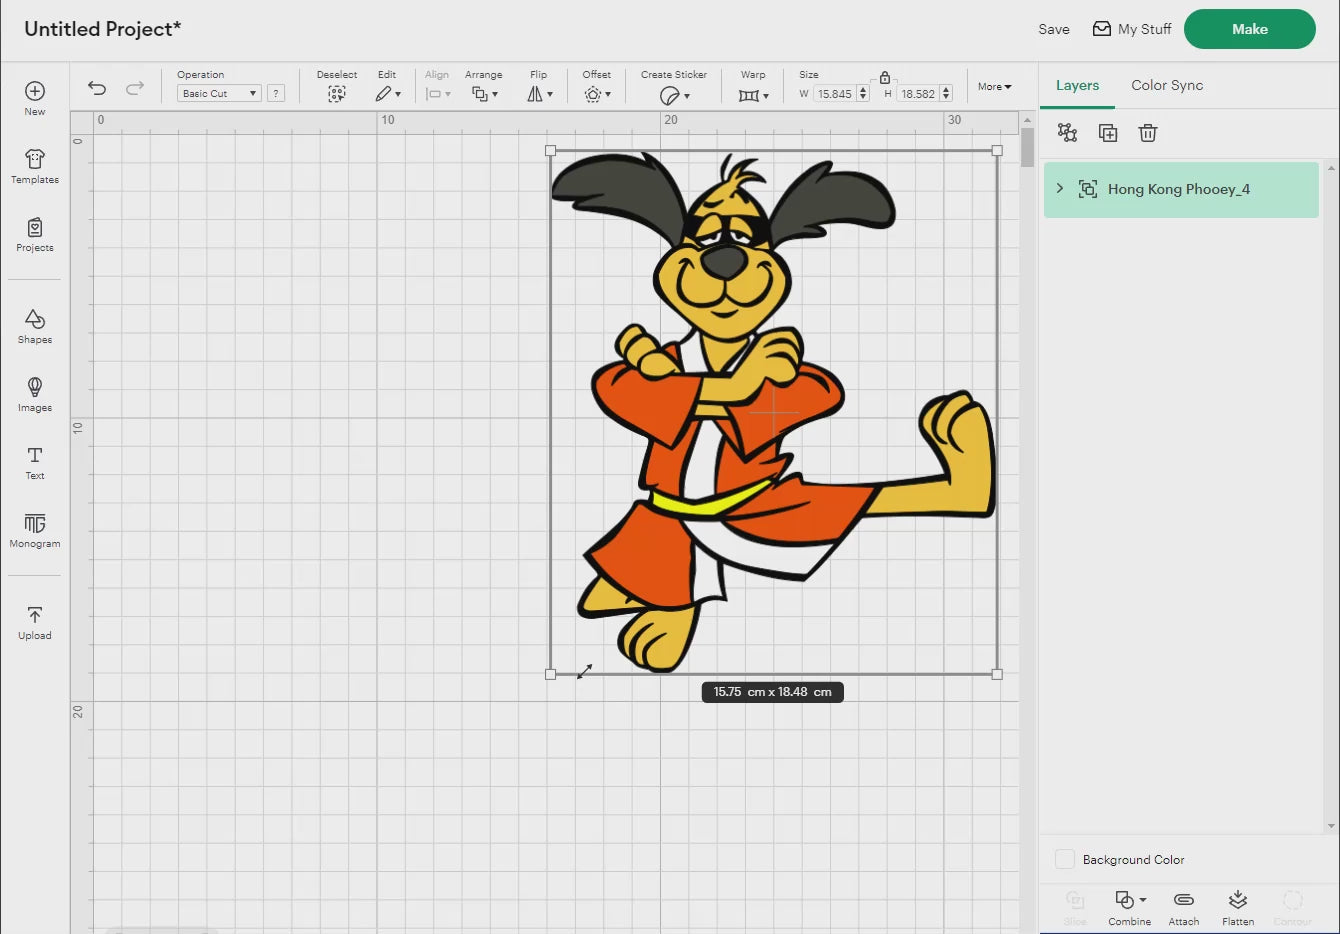Click the Contour icon
Screen dimensions: 1340x934
pos(1293,900)
